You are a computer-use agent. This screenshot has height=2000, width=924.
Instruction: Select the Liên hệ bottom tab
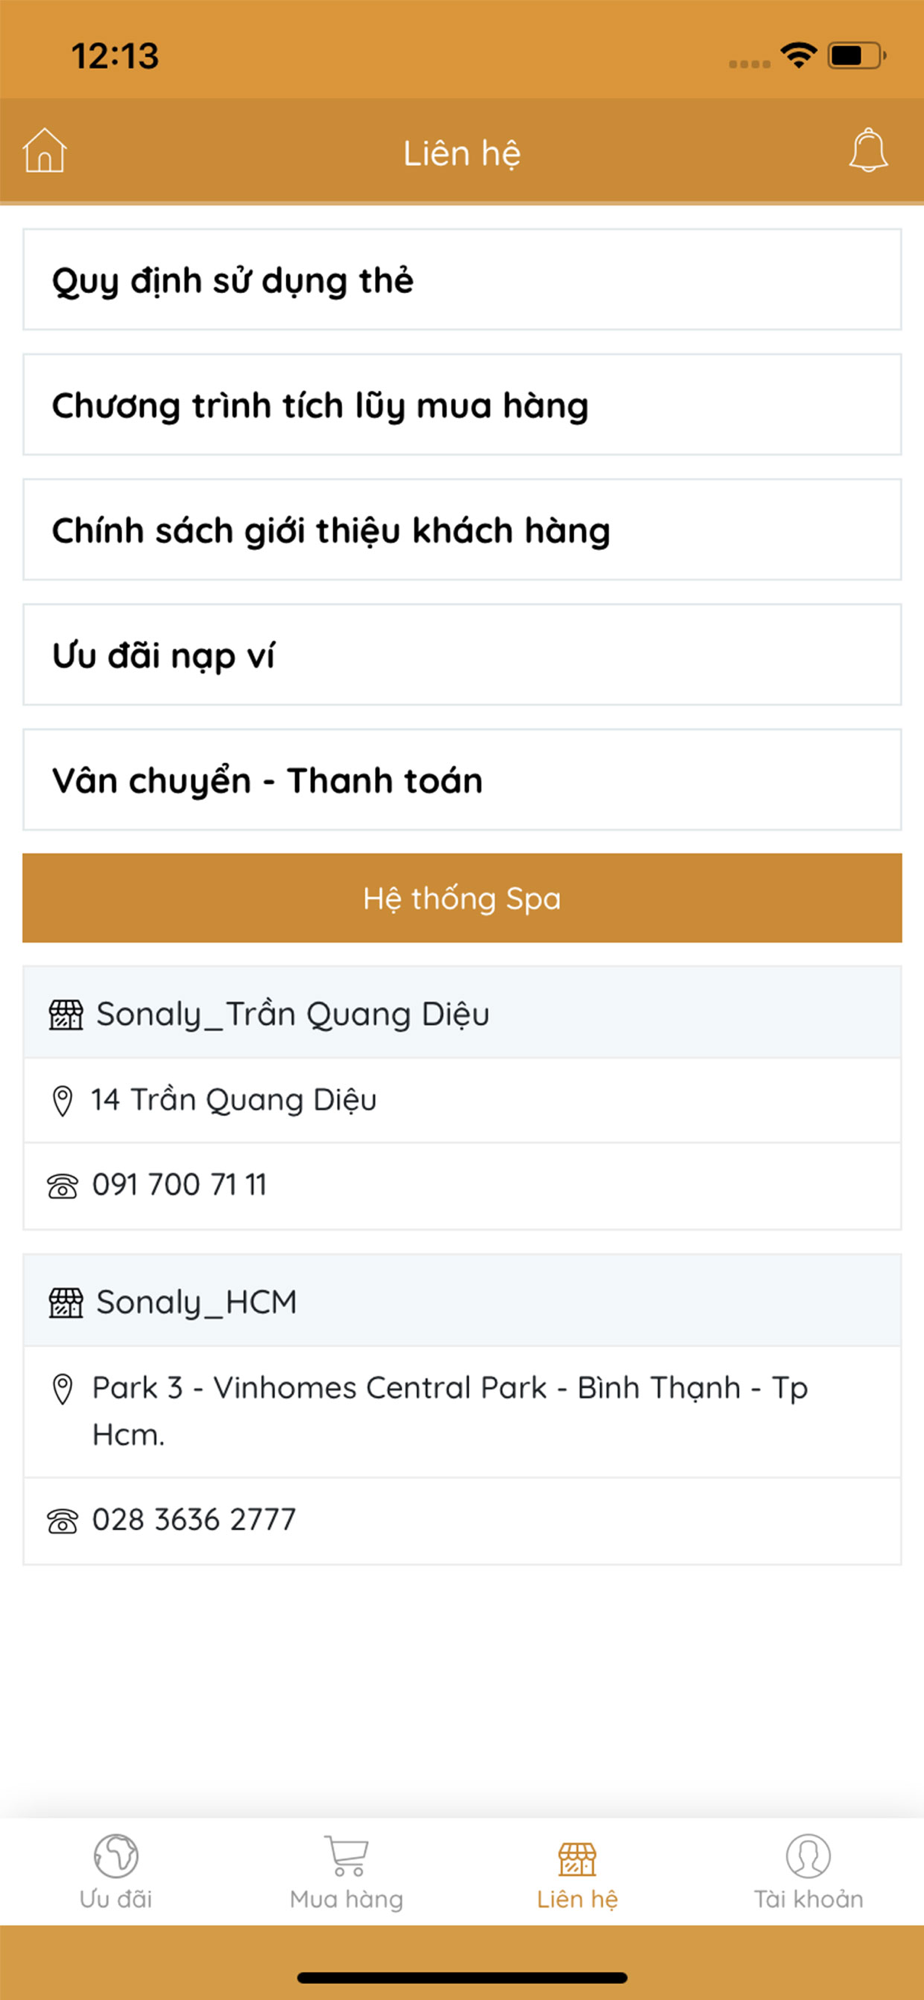pos(577,1872)
